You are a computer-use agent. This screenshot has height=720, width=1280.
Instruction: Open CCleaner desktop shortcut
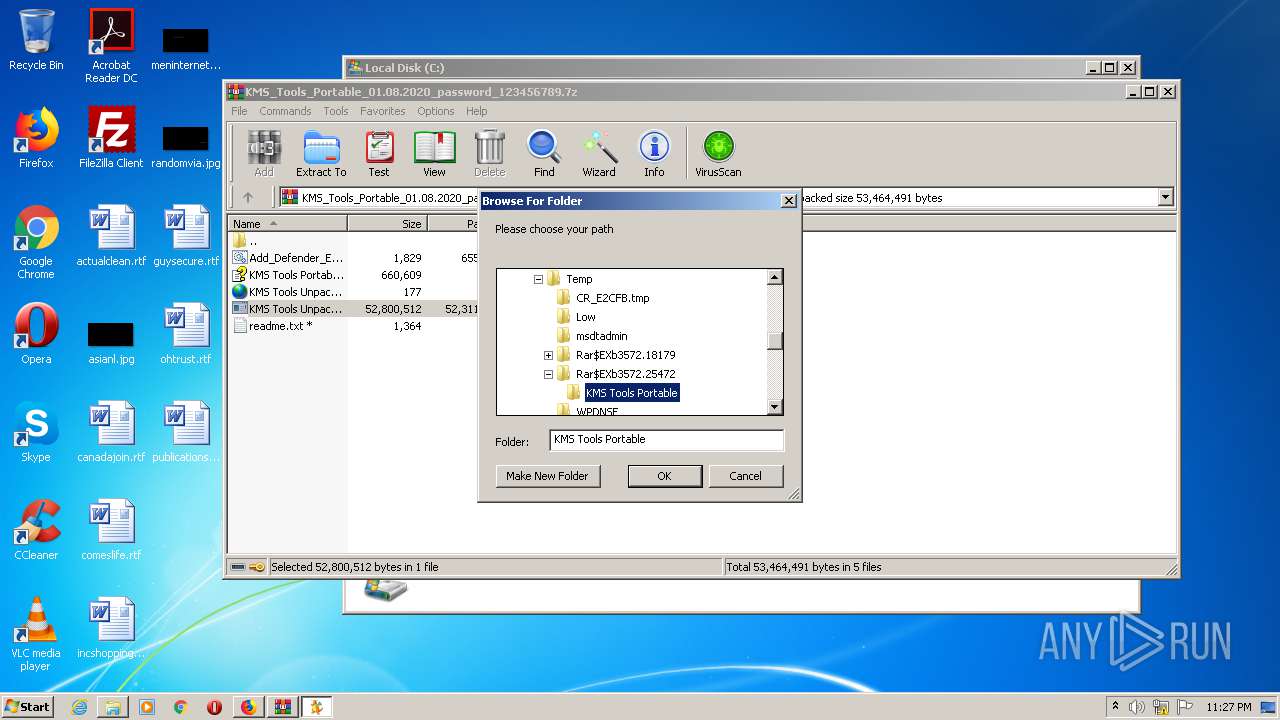tap(36, 530)
